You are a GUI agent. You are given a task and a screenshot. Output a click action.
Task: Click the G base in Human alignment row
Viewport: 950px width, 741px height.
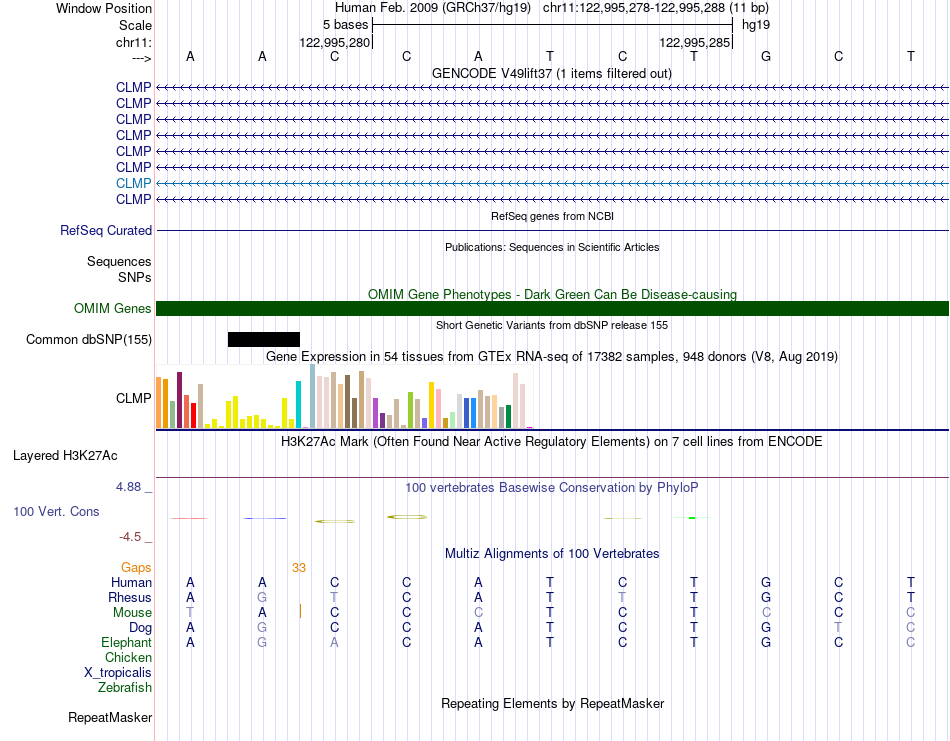tap(766, 582)
